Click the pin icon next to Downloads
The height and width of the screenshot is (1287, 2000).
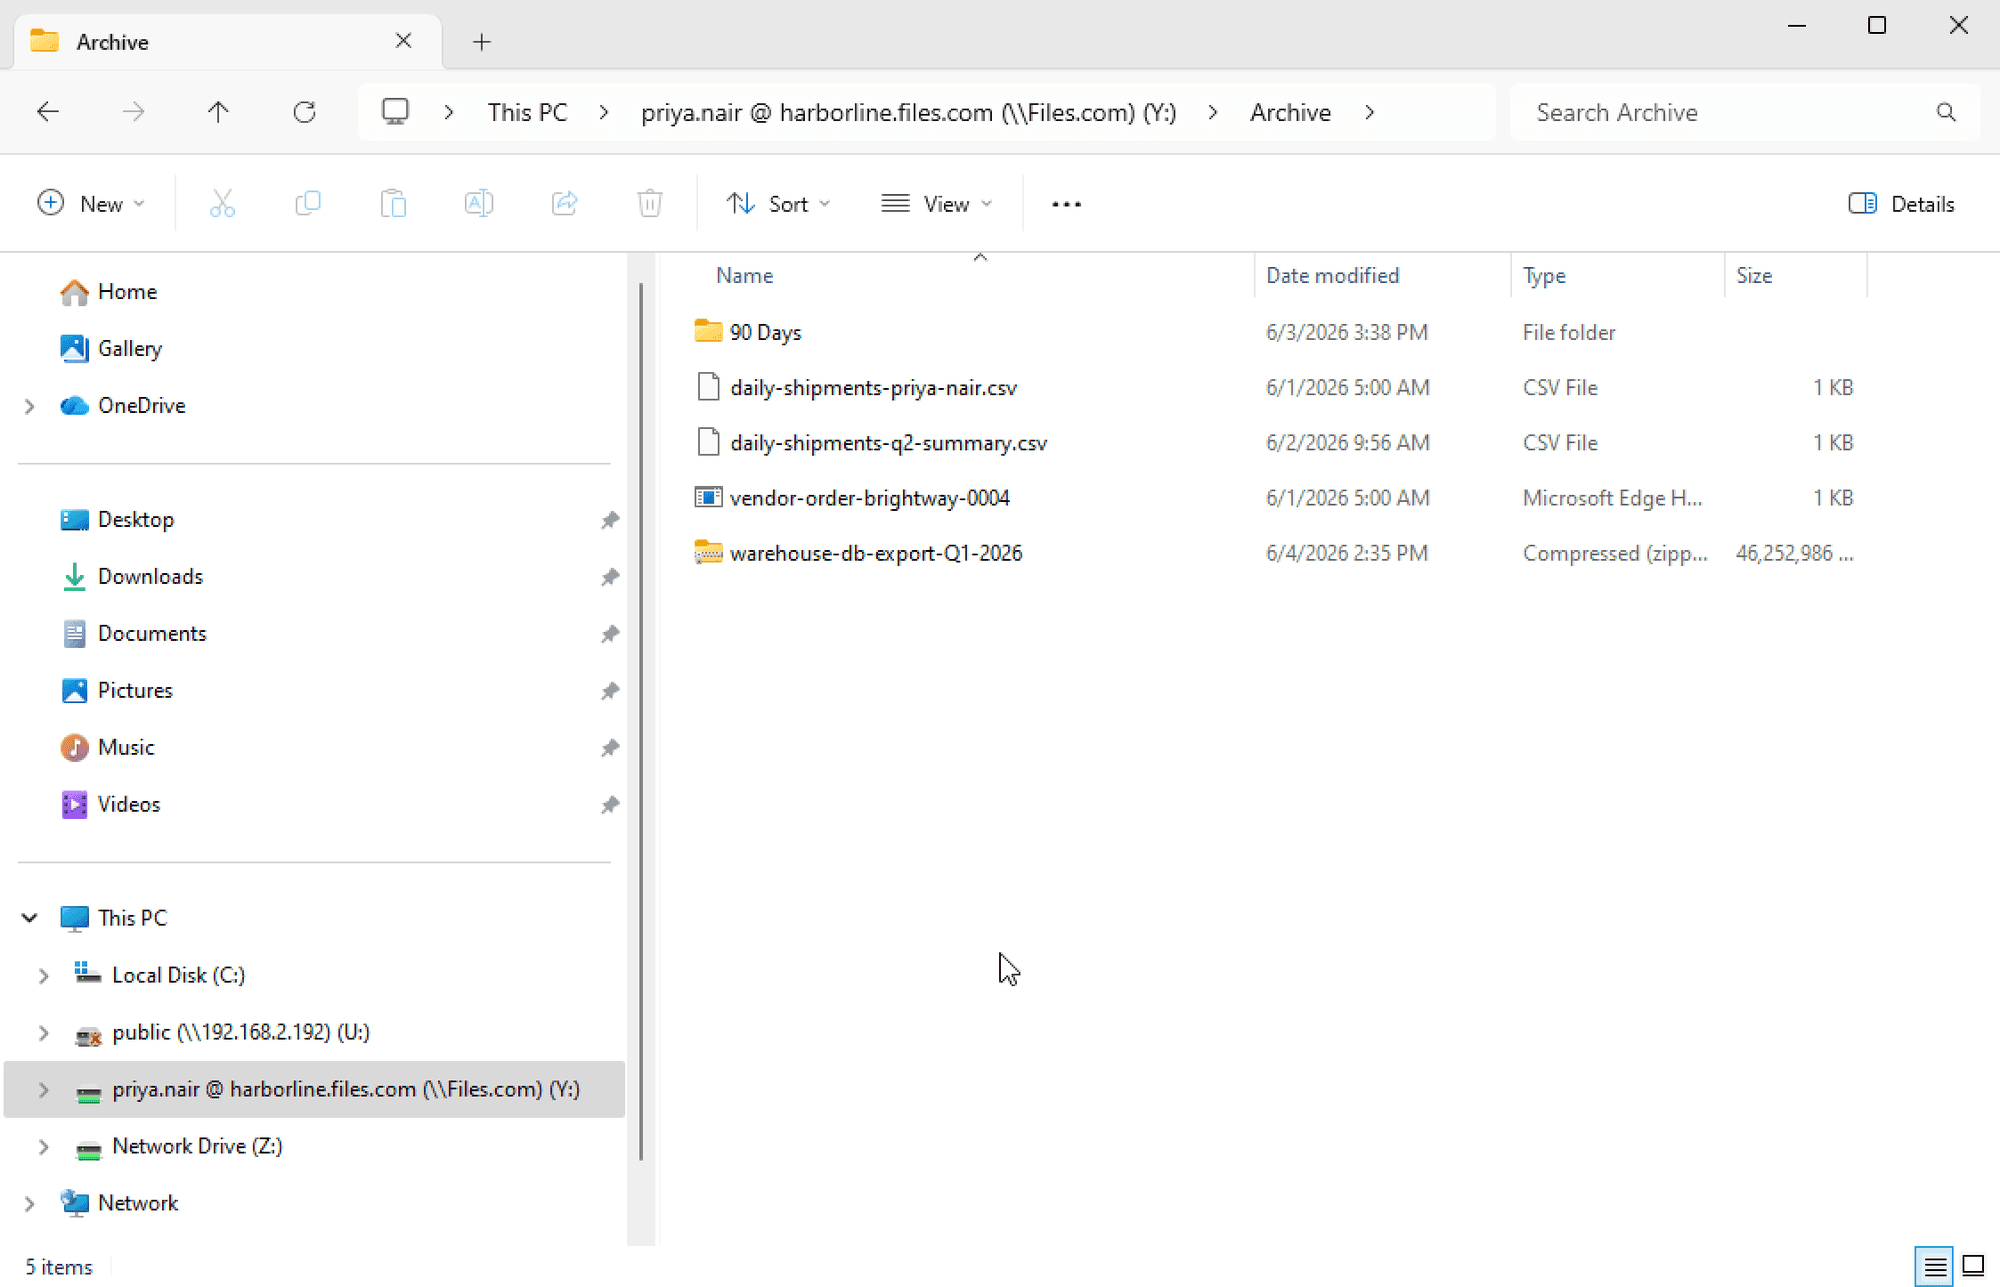[x=610, y=577]
